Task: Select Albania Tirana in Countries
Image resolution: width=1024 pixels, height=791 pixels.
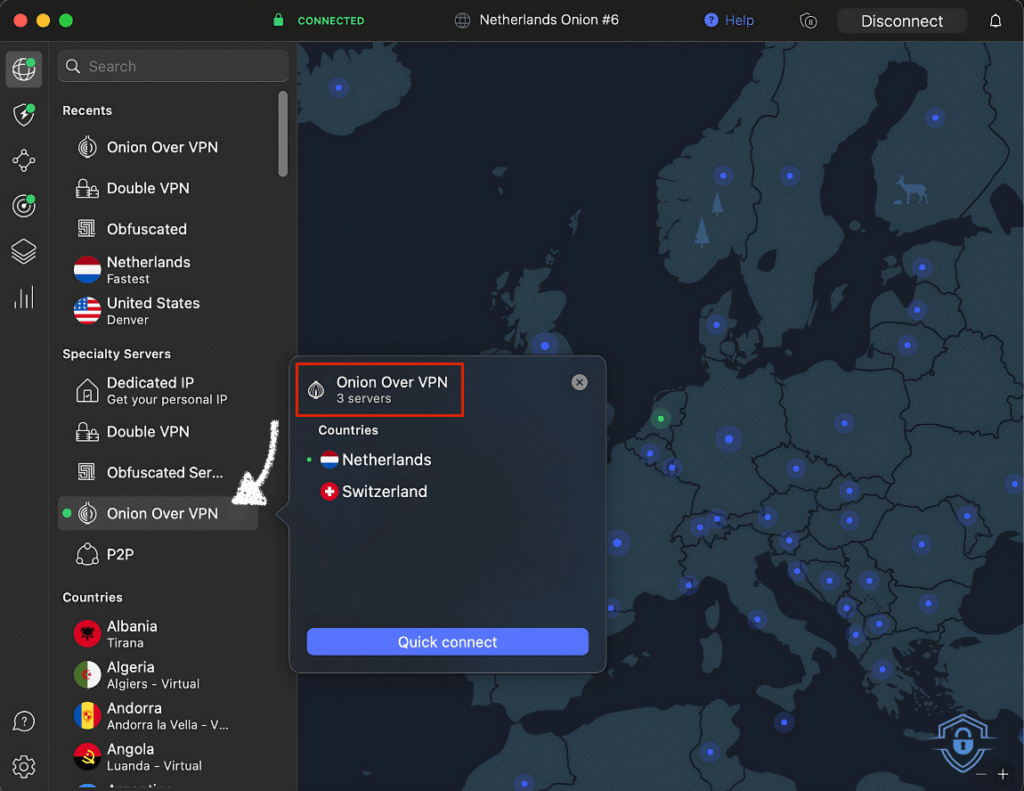Action: [158, 634]
